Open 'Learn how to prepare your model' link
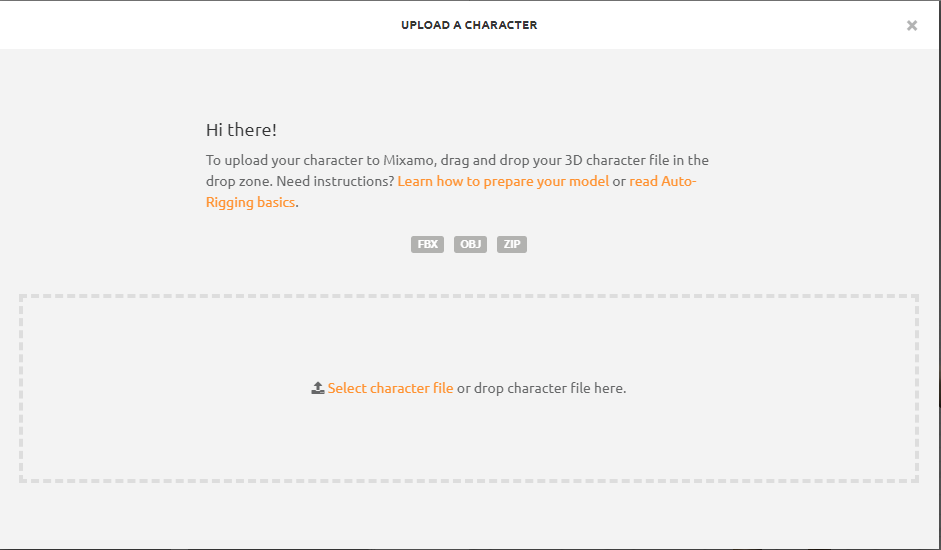Image resolution: width=941 pixels, height=550 pixels. click(503, 181)
